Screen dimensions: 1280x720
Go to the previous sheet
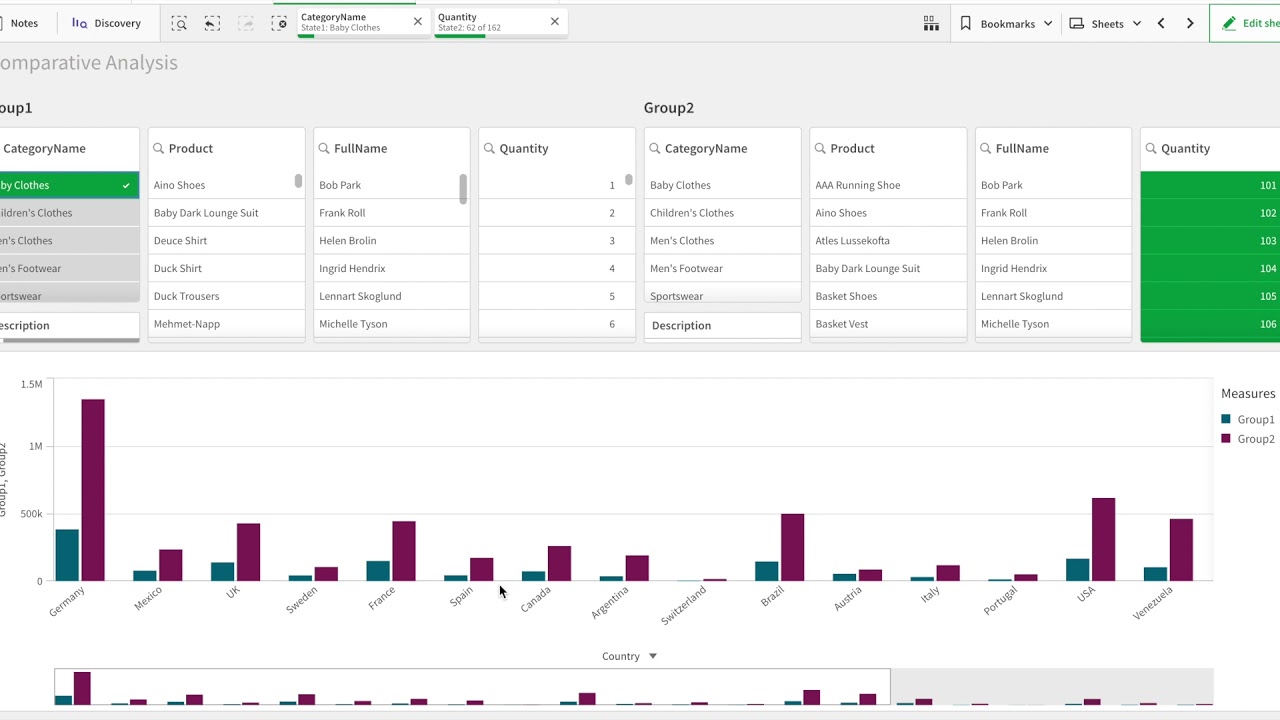tap(1161, 23)
